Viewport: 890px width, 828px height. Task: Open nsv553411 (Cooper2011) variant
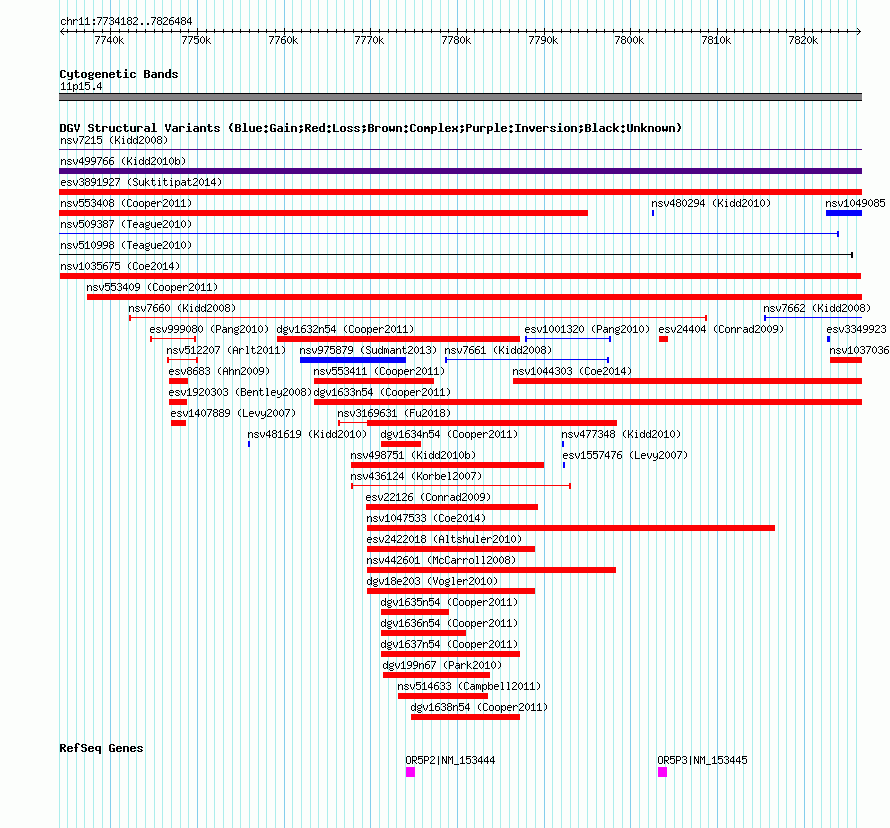point(379,371)
